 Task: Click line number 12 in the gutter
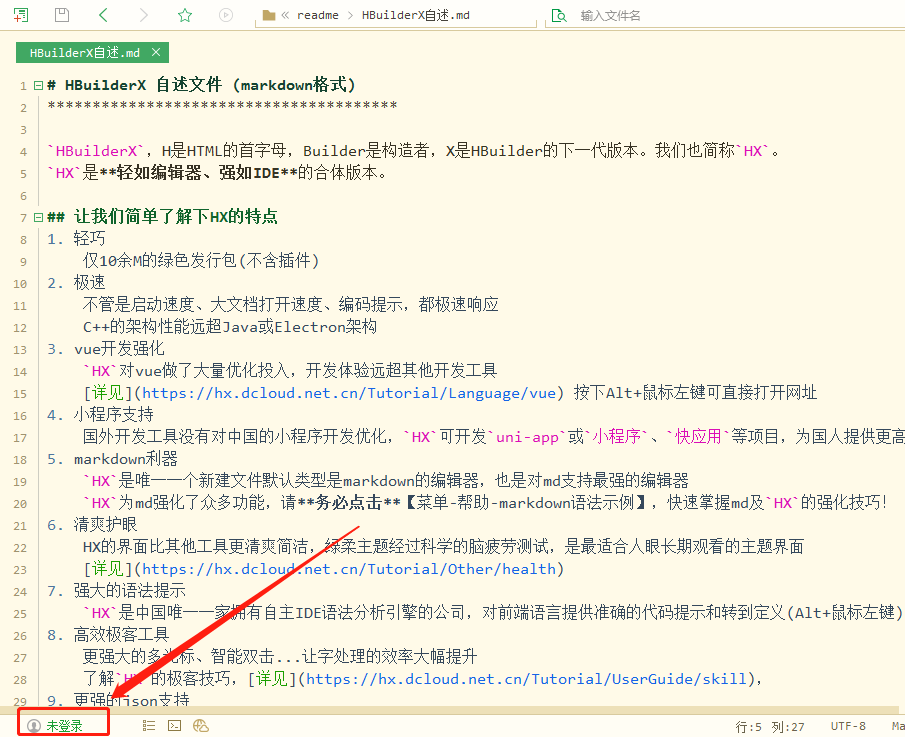click(20, 328)
